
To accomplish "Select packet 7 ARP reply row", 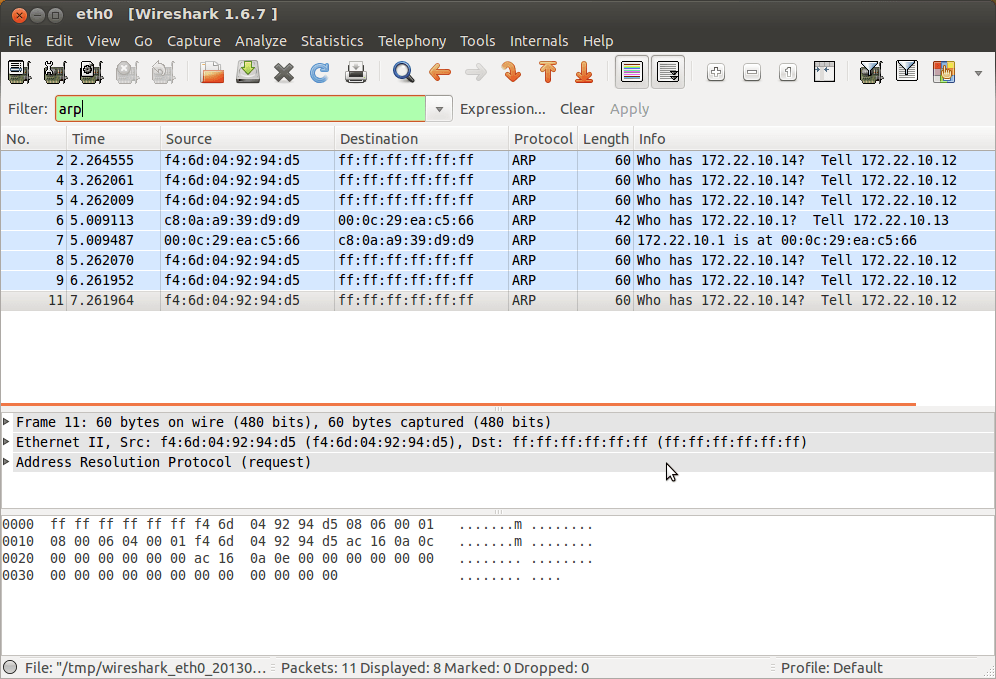I will coord(497,240).
